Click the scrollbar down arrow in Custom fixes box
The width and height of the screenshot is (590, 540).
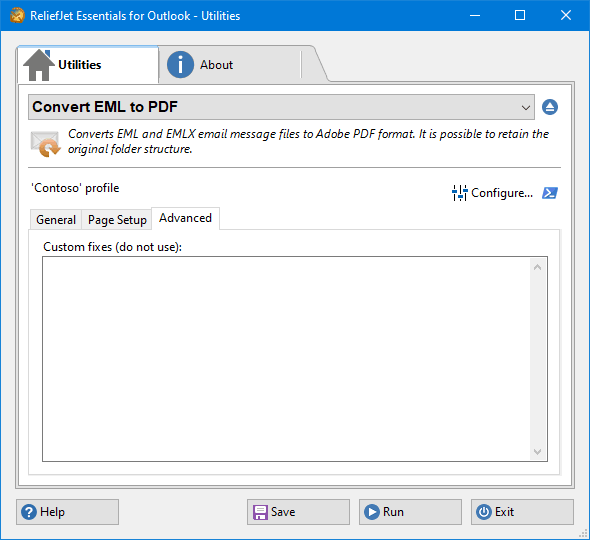point(537,452)
